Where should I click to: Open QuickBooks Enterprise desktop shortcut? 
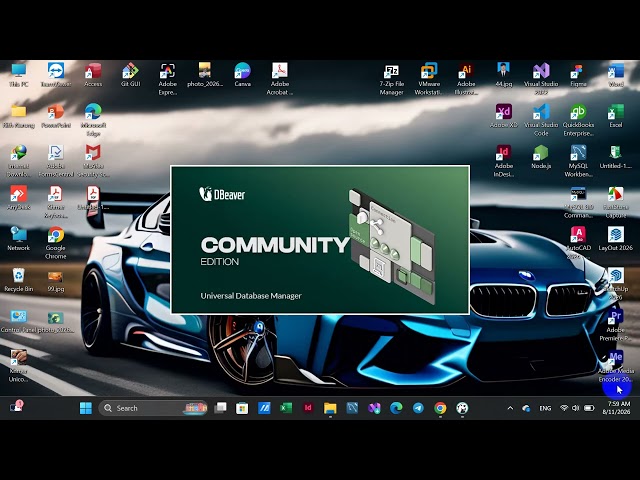[x=578, y=120]
